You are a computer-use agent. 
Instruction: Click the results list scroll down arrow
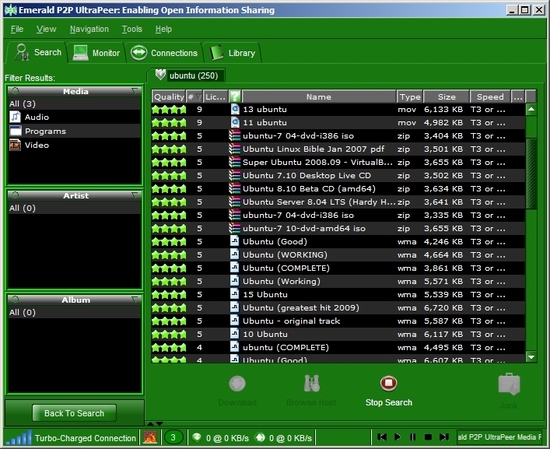click(x=531, y=357)
